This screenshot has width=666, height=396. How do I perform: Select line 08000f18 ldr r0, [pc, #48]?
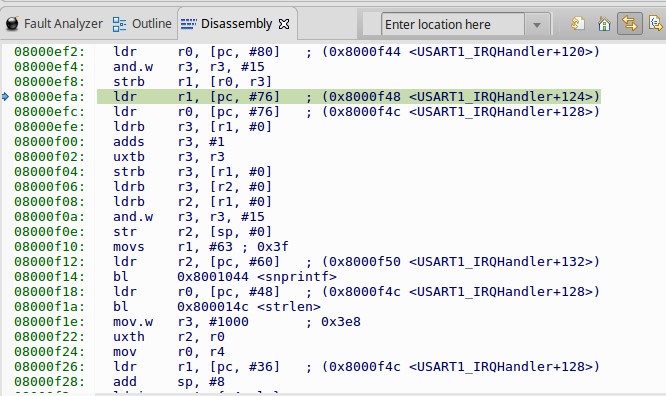click(x=306, y=292)
